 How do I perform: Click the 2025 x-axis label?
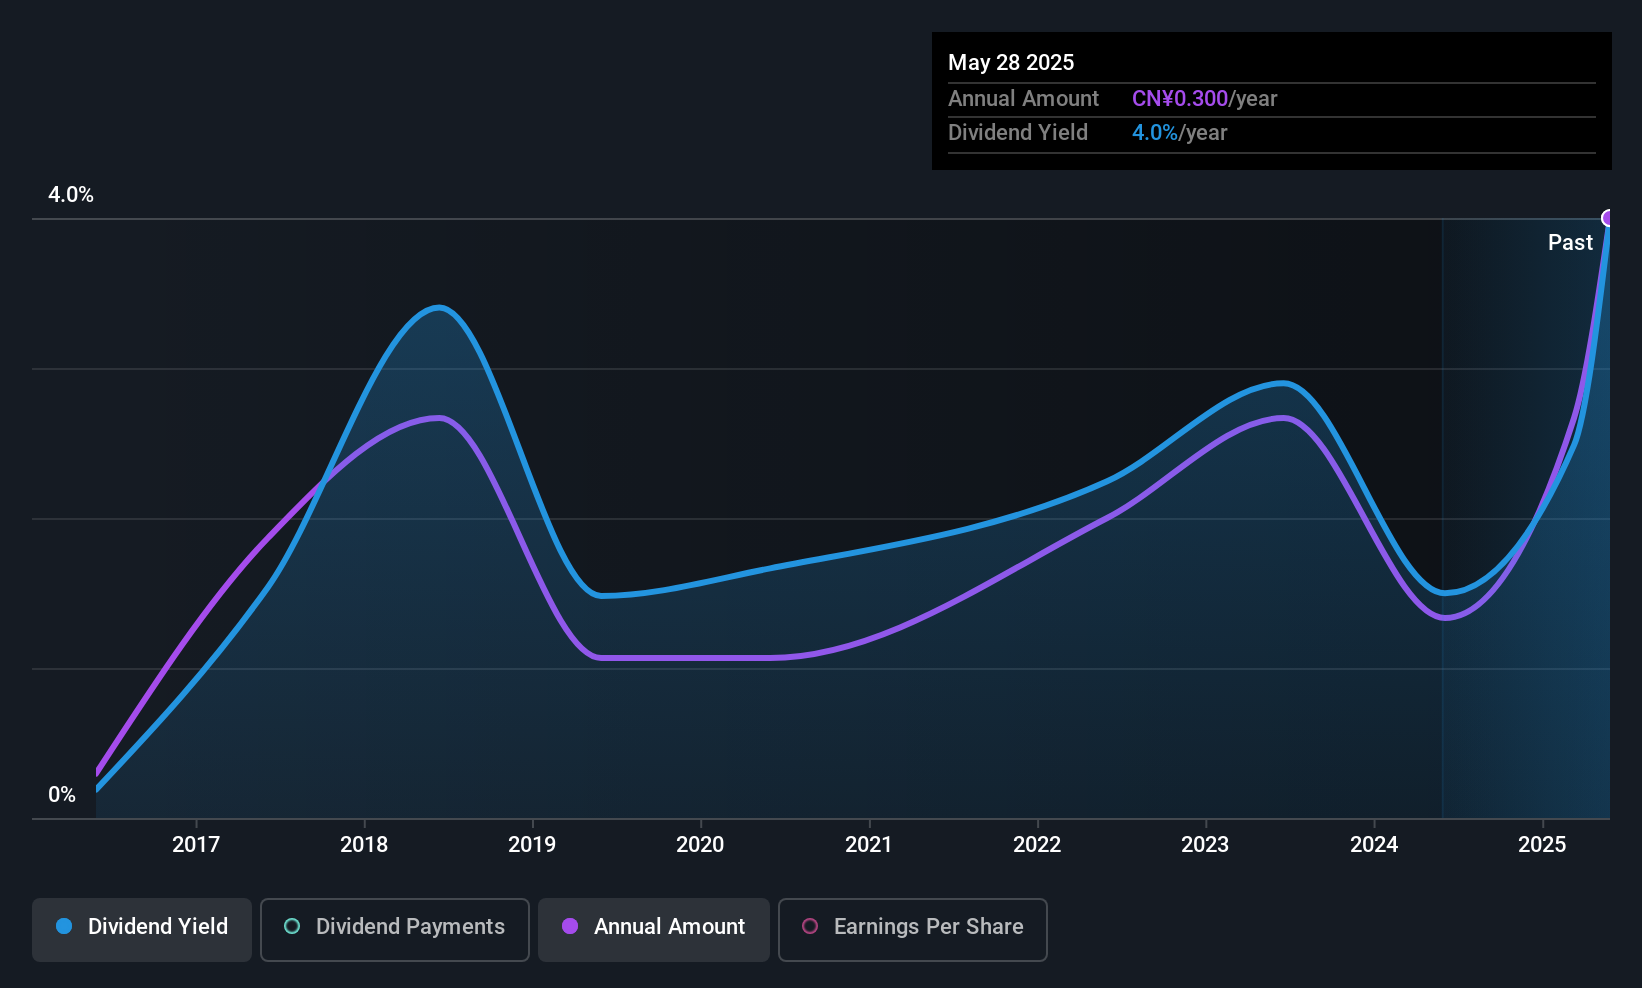tap(1542, 845)
